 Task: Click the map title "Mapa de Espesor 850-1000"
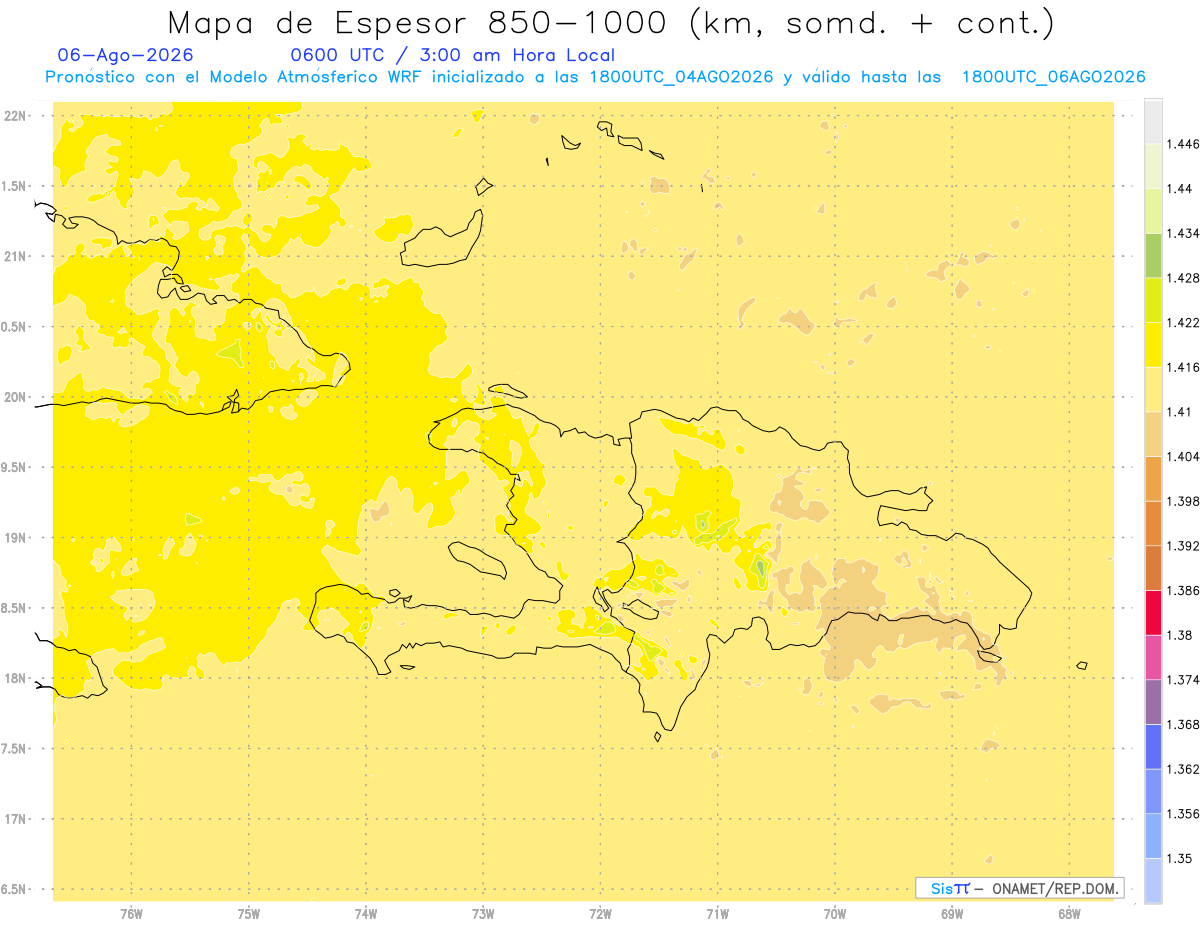420,22
